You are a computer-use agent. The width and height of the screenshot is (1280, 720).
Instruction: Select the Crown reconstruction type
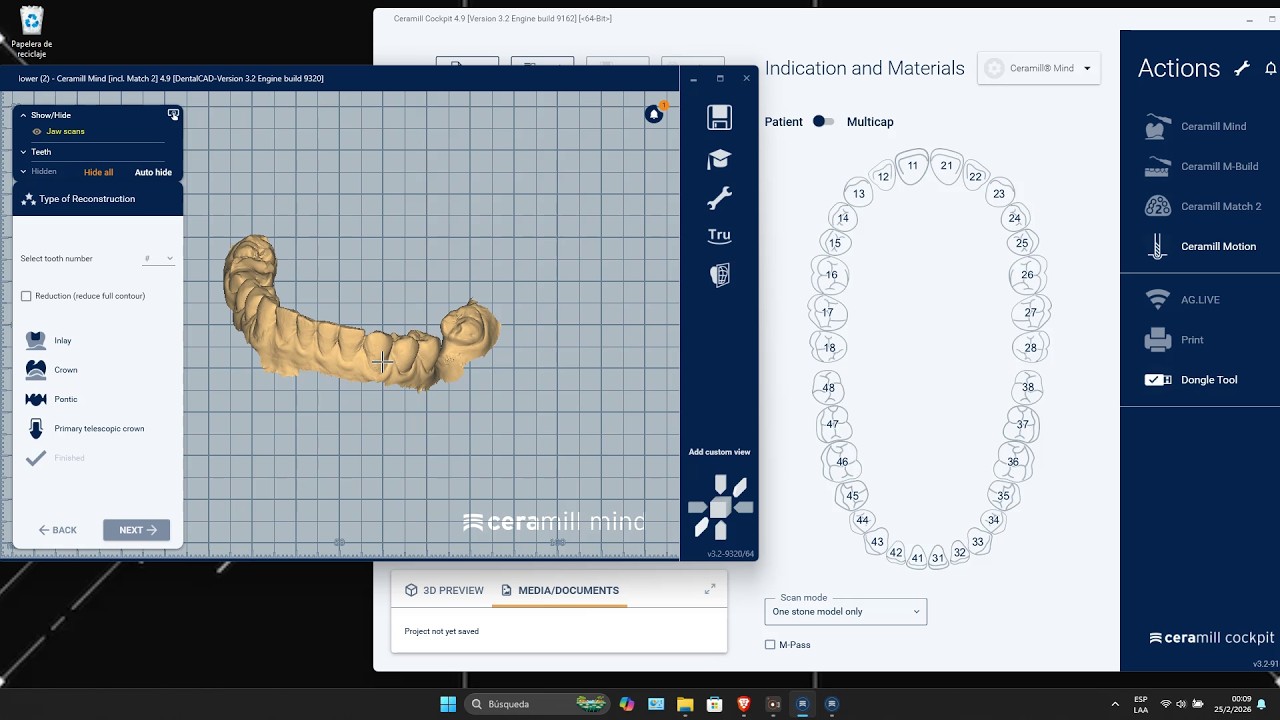(x=52, y=370)
